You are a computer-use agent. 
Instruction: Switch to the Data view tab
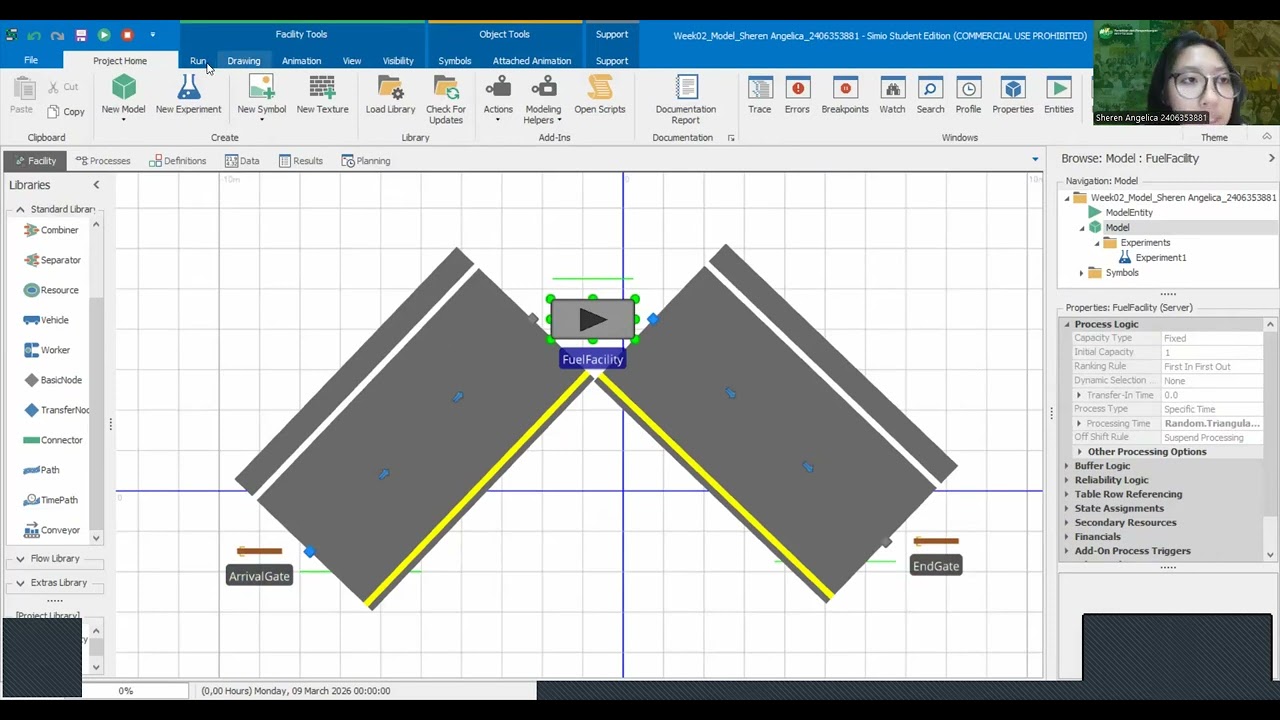[243, 161]
